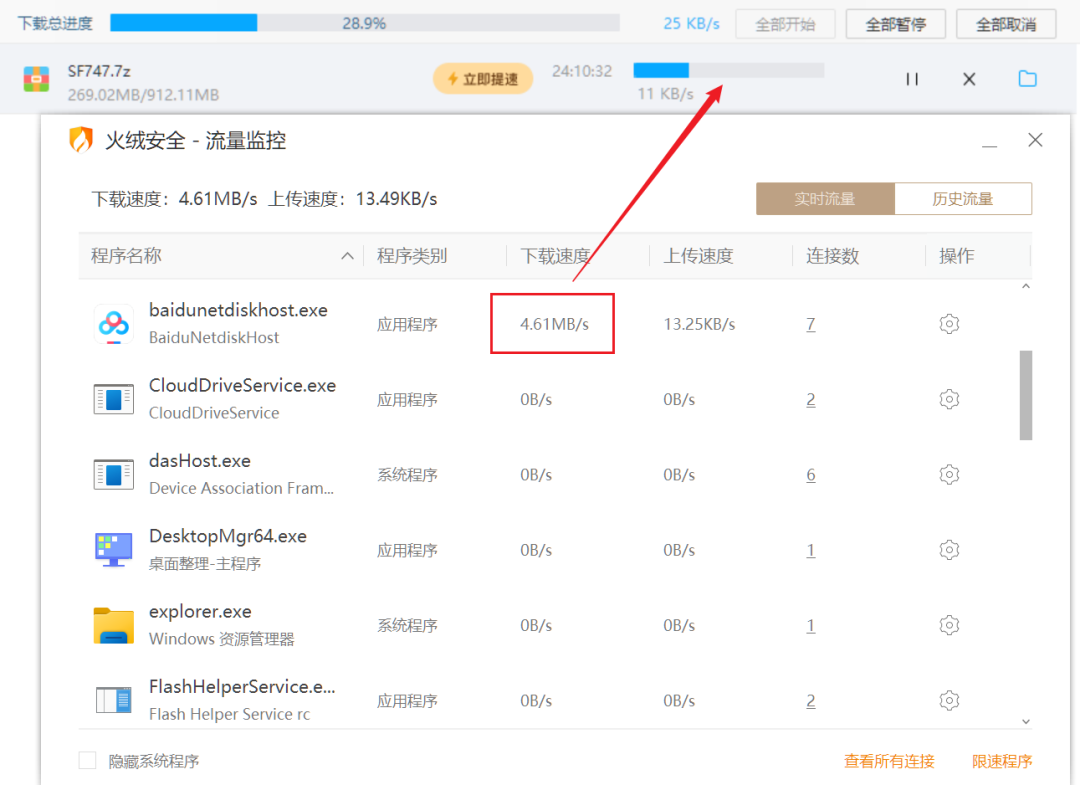This screenshot has height=785, width=1080.
Task: Open settings gear for CloudDriveService.exe
Action: (949, 400)
